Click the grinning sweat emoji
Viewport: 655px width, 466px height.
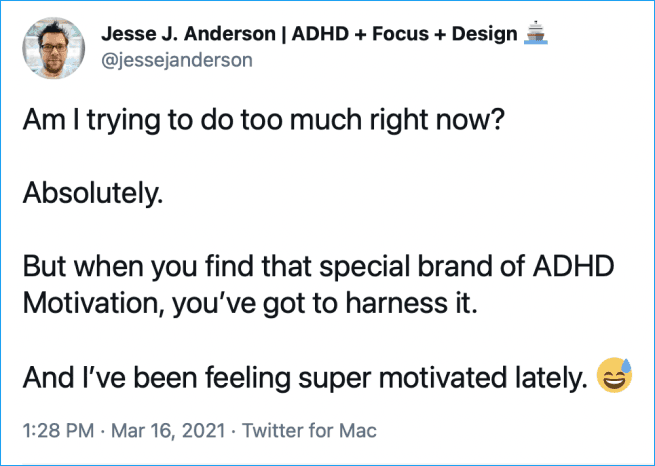pyautogui.click(x=614, y=375)
